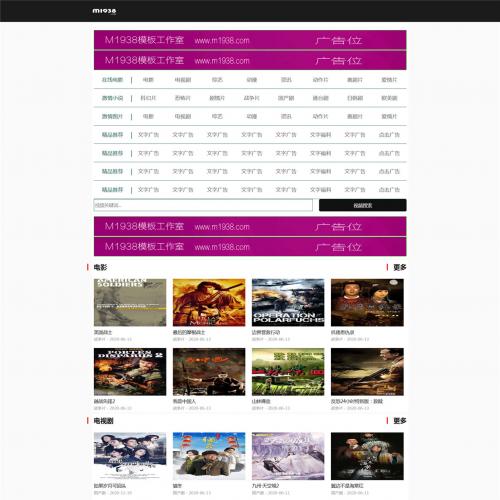Select 动漫 in the 在线电影 row

coord(252,80)
